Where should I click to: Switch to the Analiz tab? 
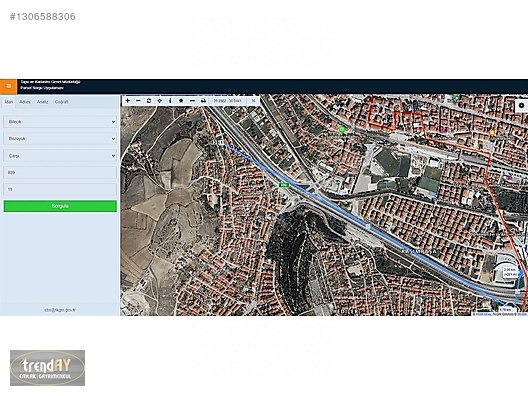point(42,102)
